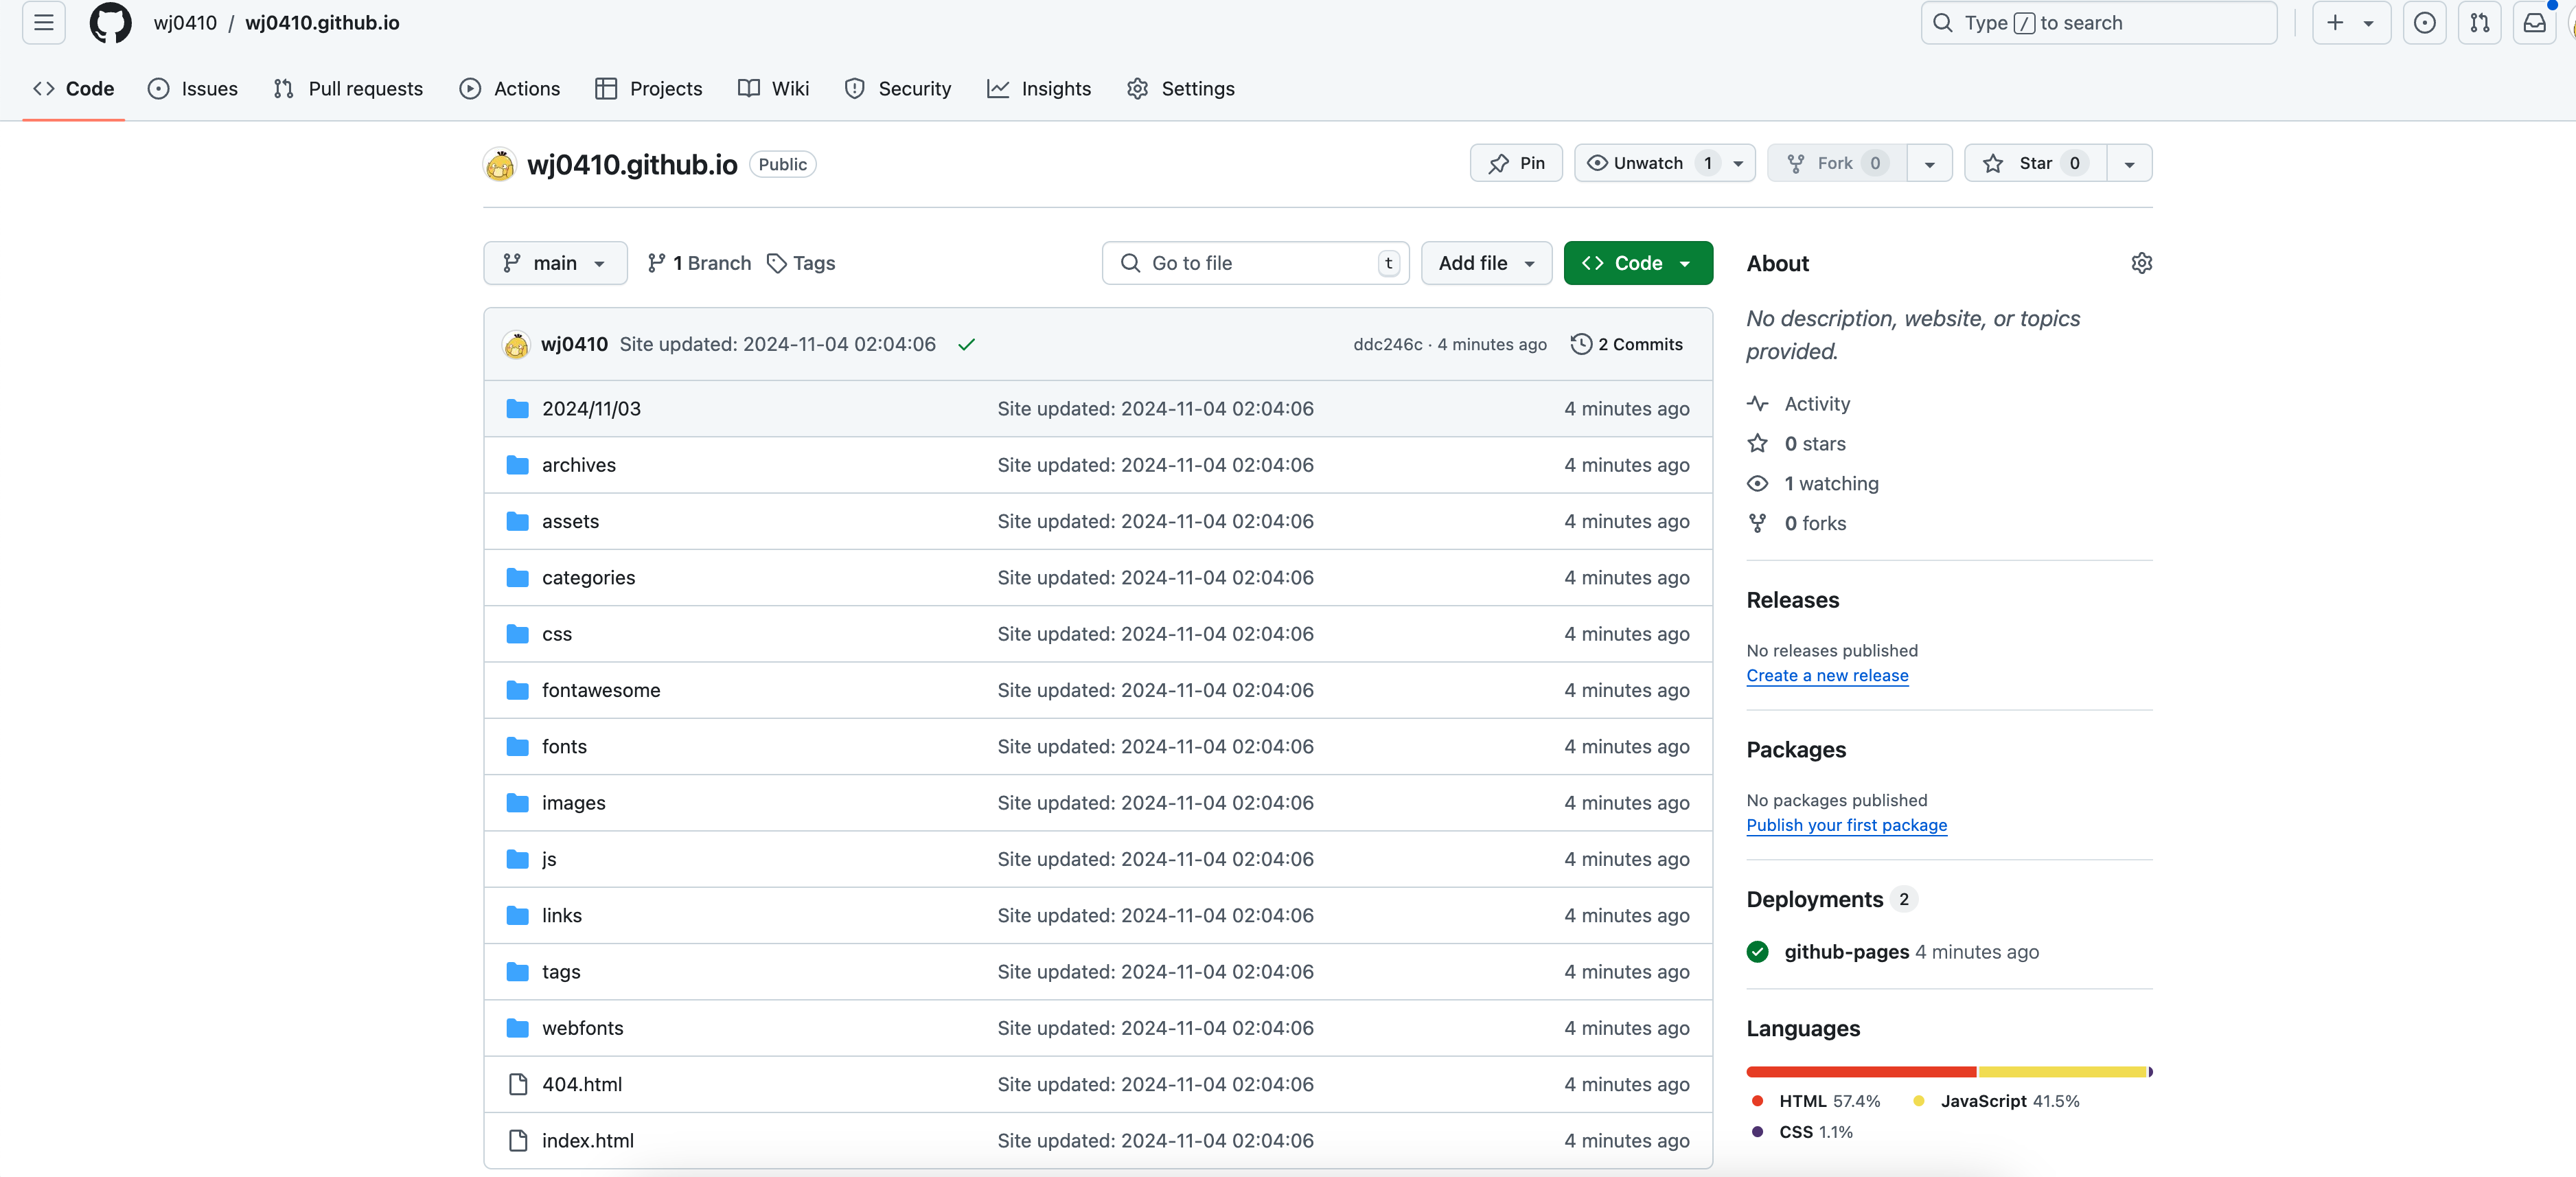Click the GitHub logo icon
Screen dimensions: 2576x1177
[110, 23]
